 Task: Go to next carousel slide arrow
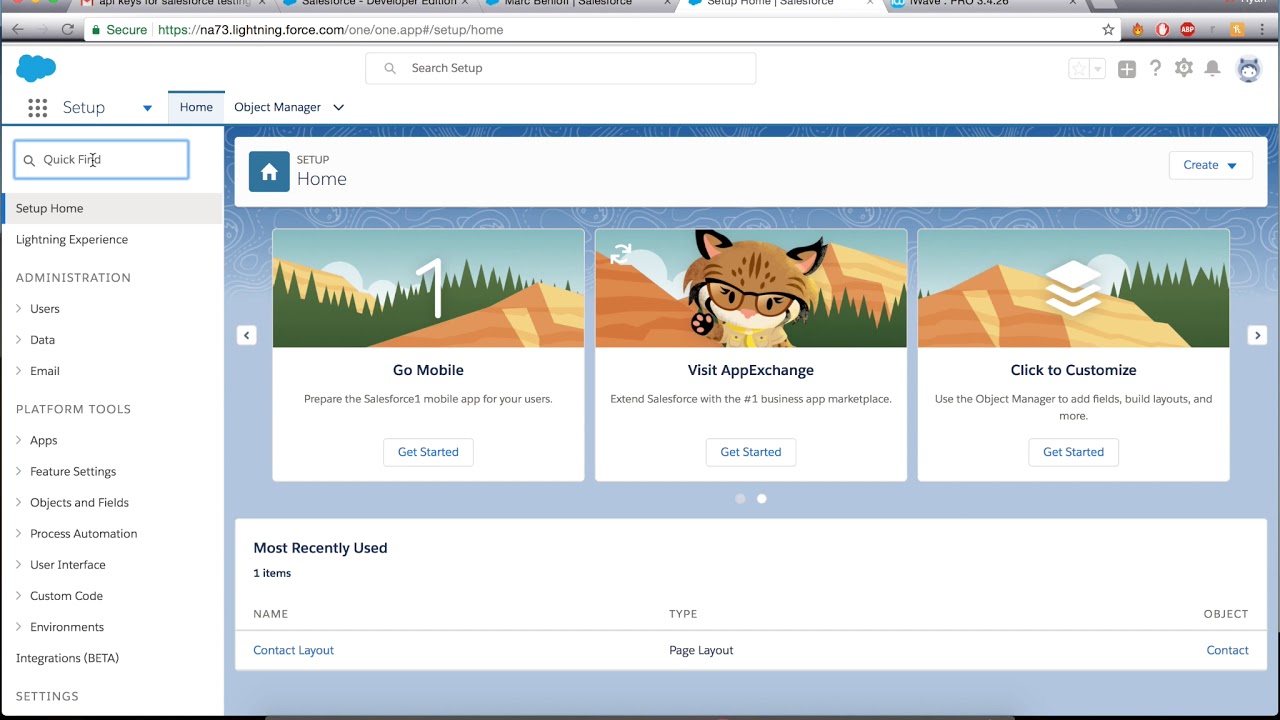pos(1258,335)
